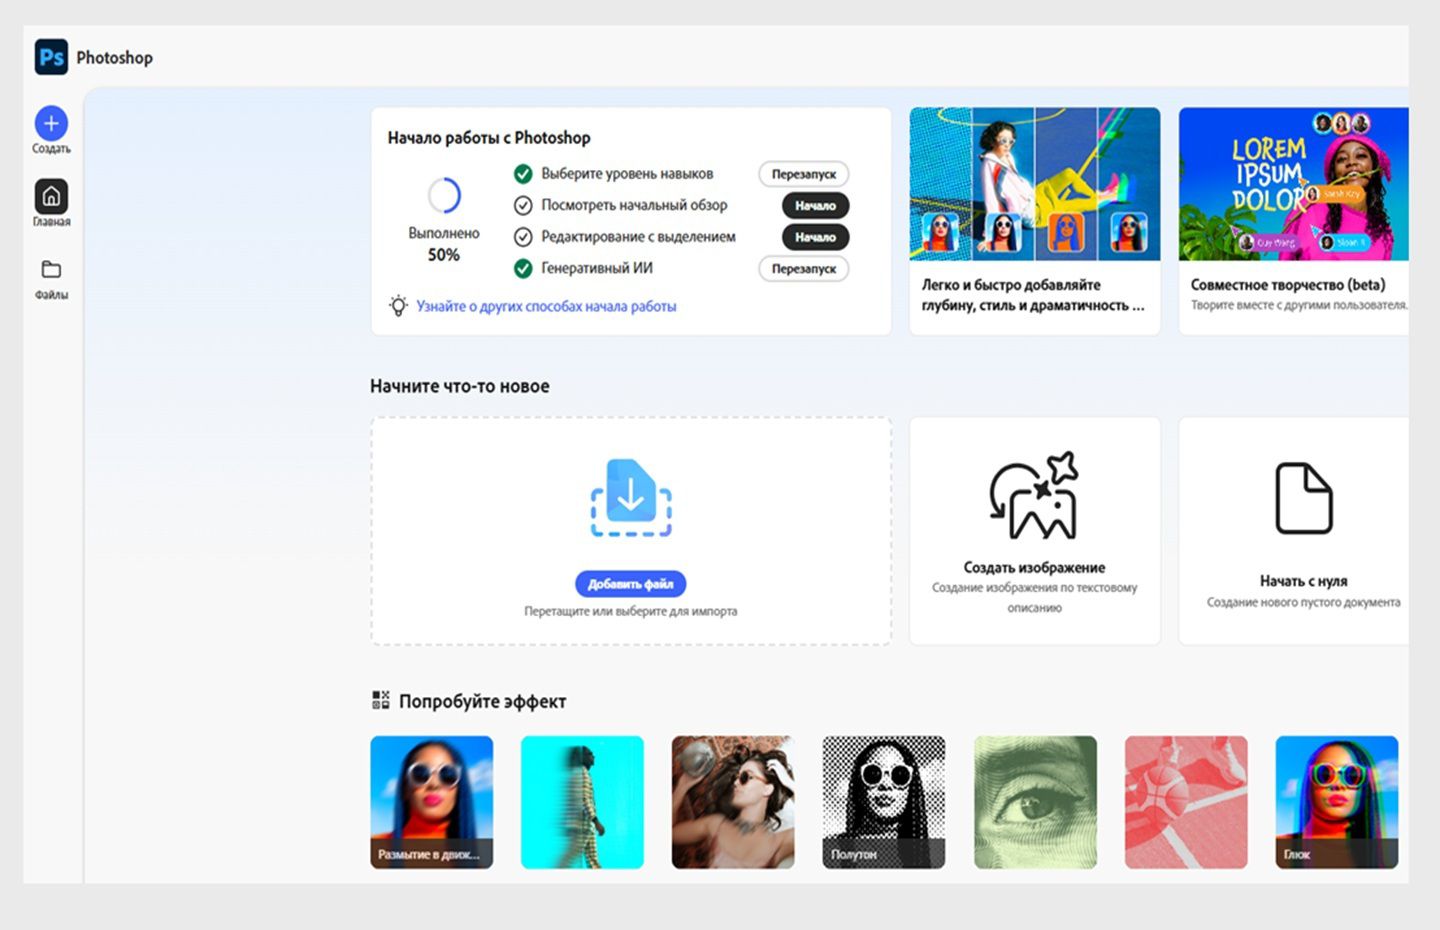Open the Файлы folder icon in sidebar
The image size is (1440, 930).
click(x=51, y=269)
